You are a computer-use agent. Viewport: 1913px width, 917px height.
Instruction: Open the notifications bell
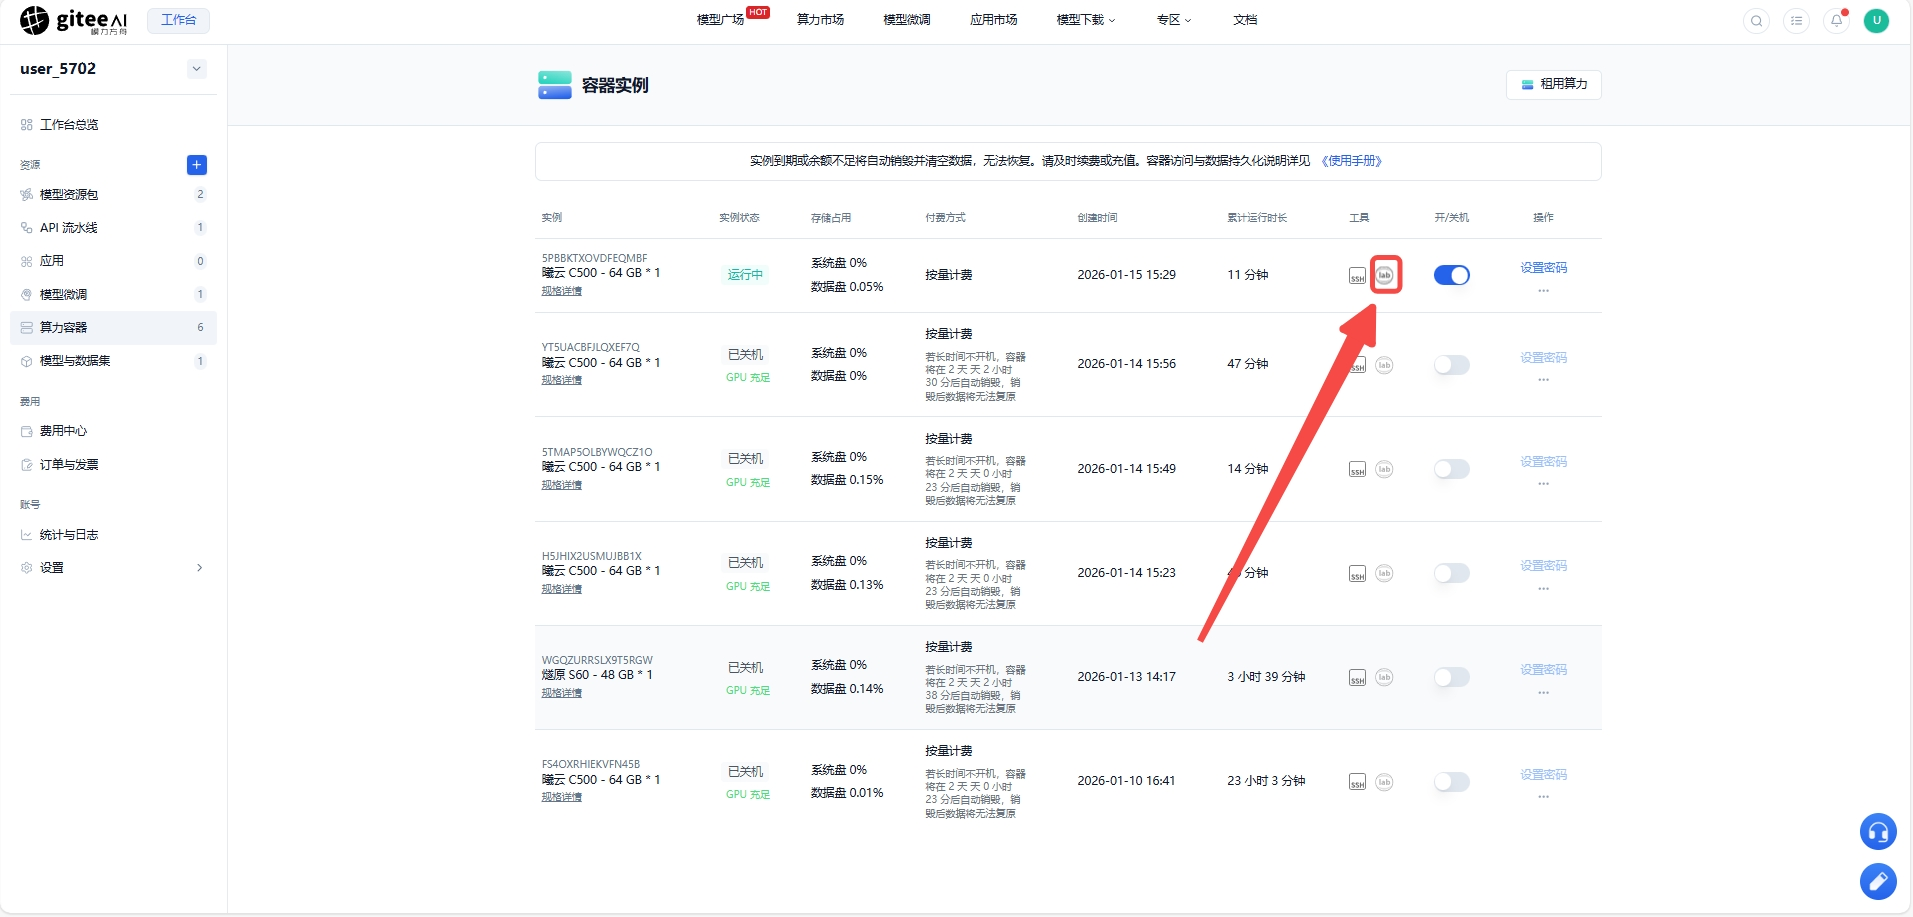[x=1836, y=21]
